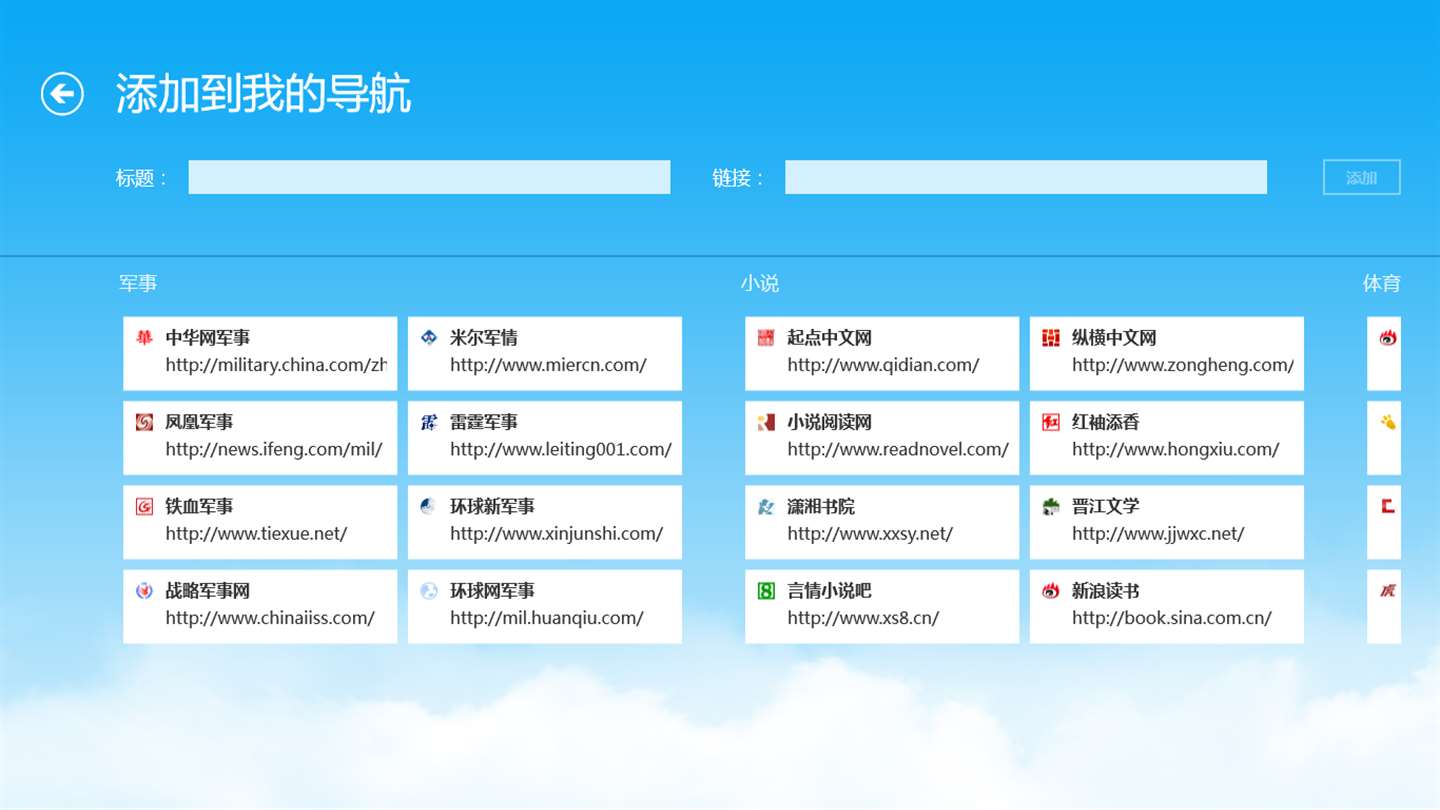Select the 小说阅读网 title text
The width and height of the screenshot is (1440, 810).
(x=830, y=422)
